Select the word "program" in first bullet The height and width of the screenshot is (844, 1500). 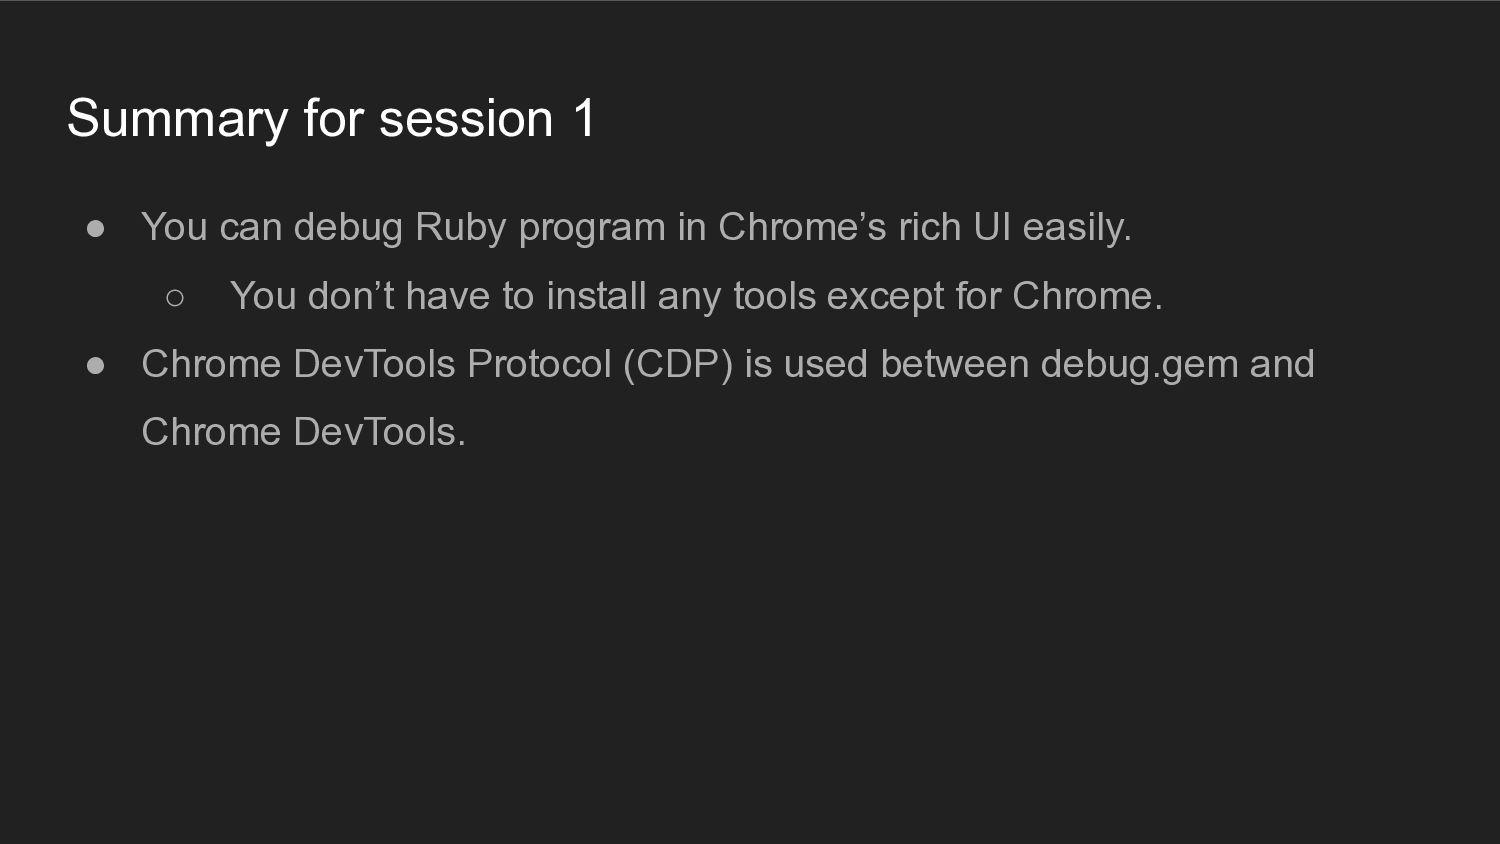point(592,229)
